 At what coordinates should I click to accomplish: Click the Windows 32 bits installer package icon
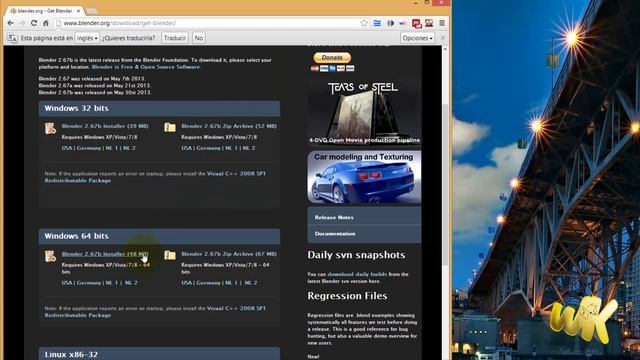click(50, 128)
